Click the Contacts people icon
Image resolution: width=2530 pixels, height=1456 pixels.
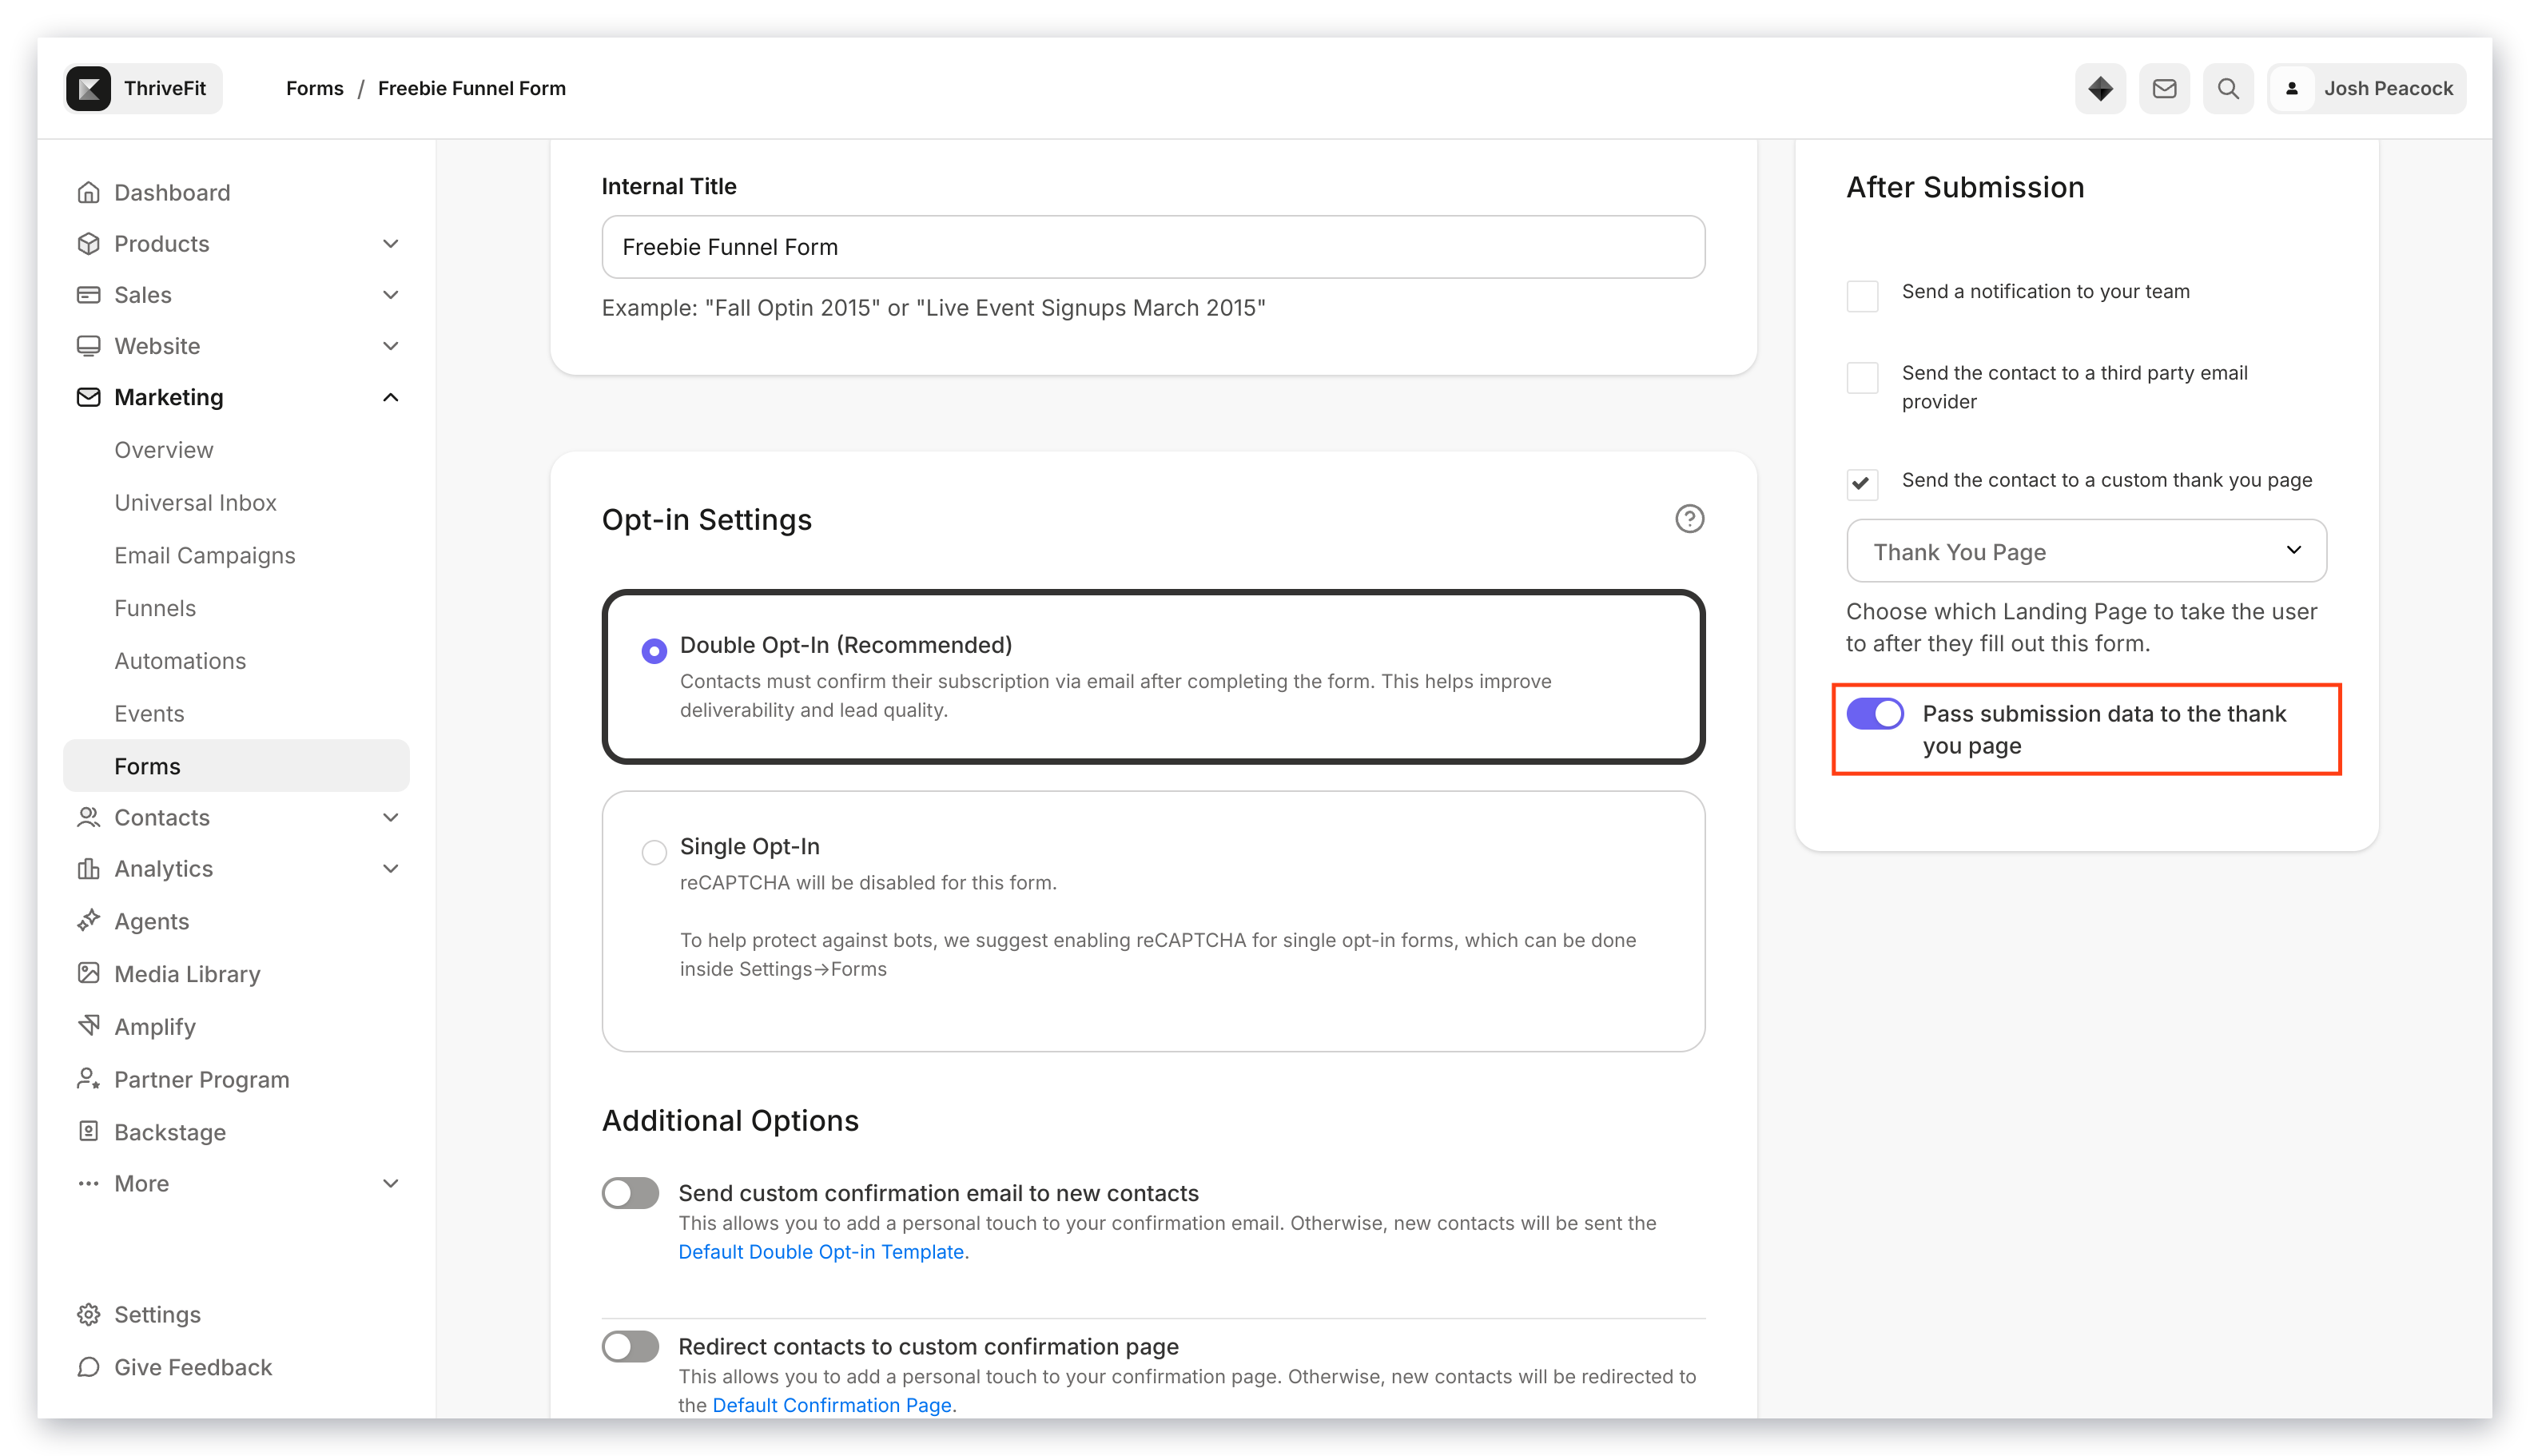tap(88, 817)
